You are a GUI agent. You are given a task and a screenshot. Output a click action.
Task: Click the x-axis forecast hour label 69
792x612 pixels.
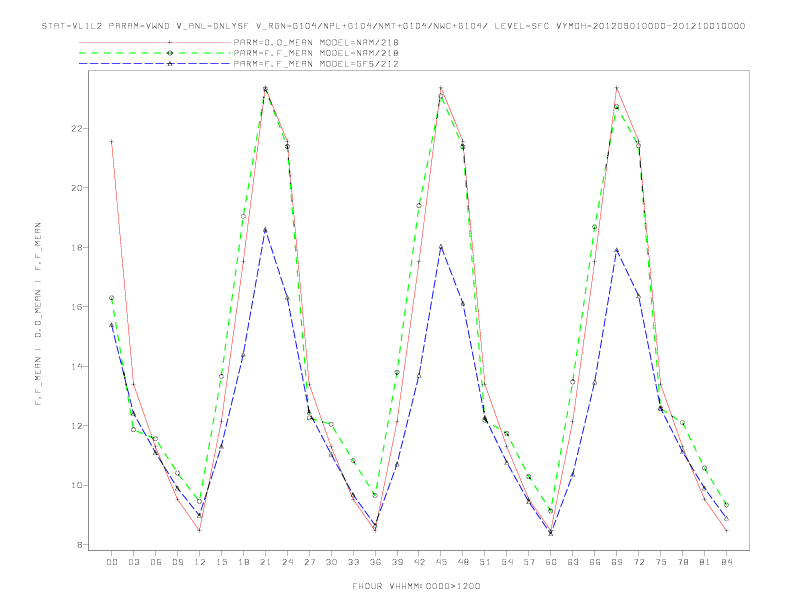coord(617,562)
